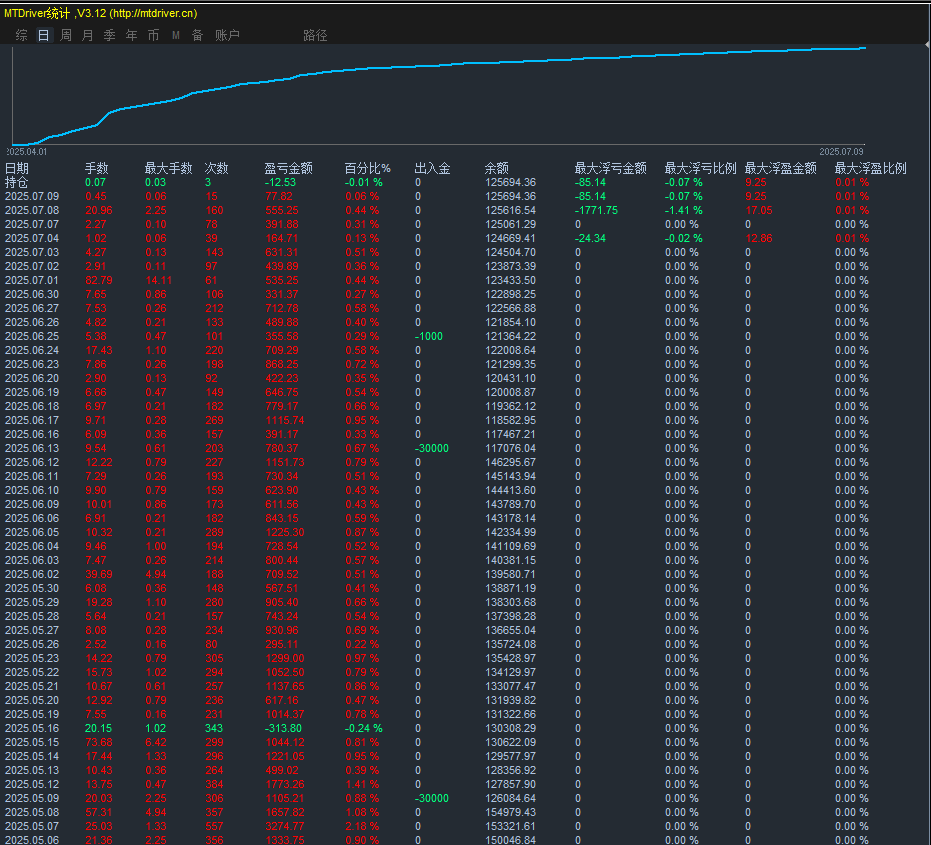The height and width of the screenshot is (845, 931).
Task: Click the 2.18 % percentage value
Action: (362, 827)
